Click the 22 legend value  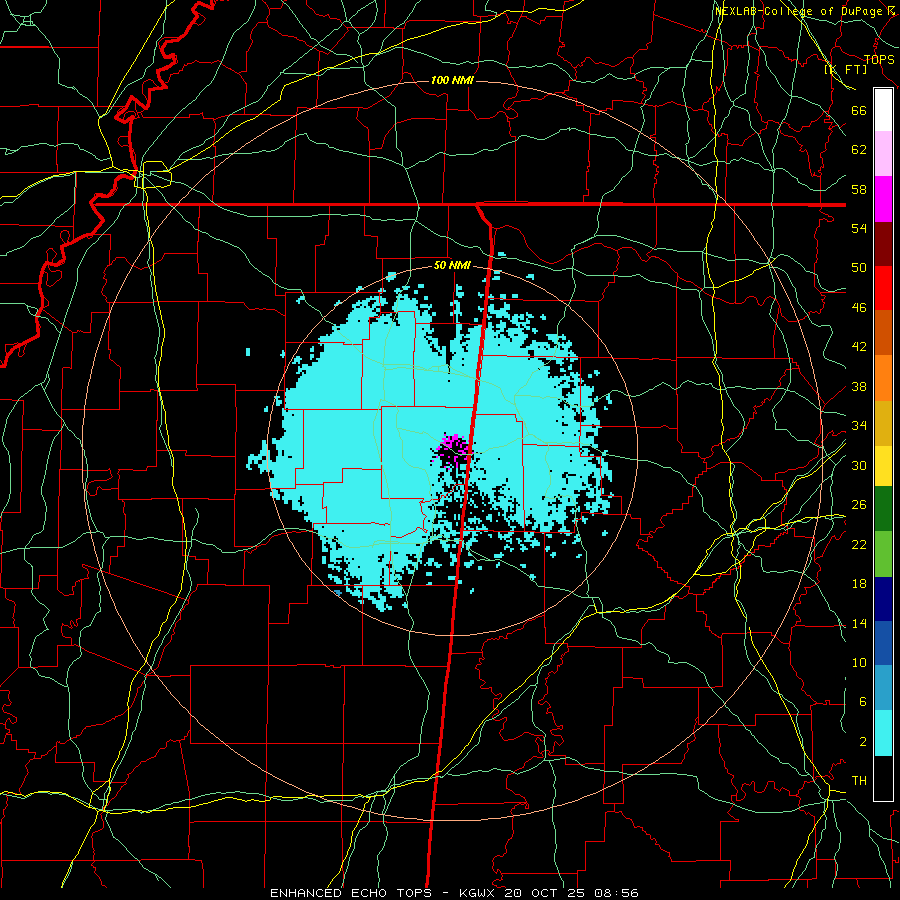click(x=859, y=545)
